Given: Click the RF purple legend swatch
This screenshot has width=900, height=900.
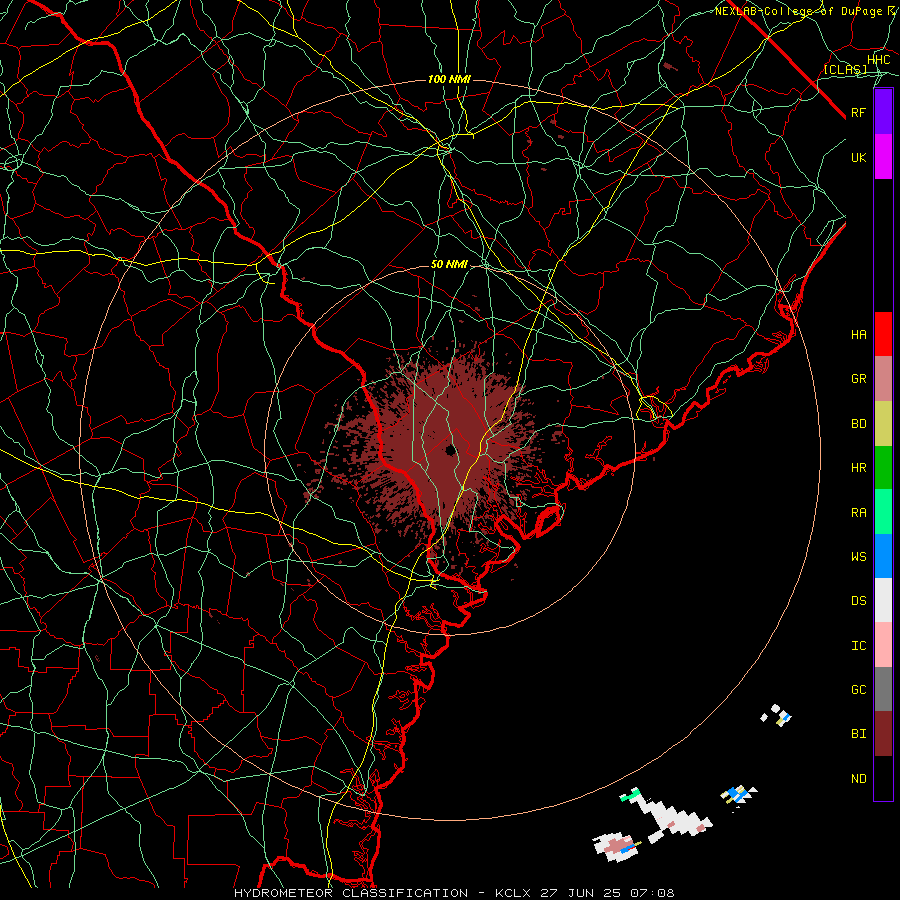Looking at the screenshot, I should click(883, 112).
